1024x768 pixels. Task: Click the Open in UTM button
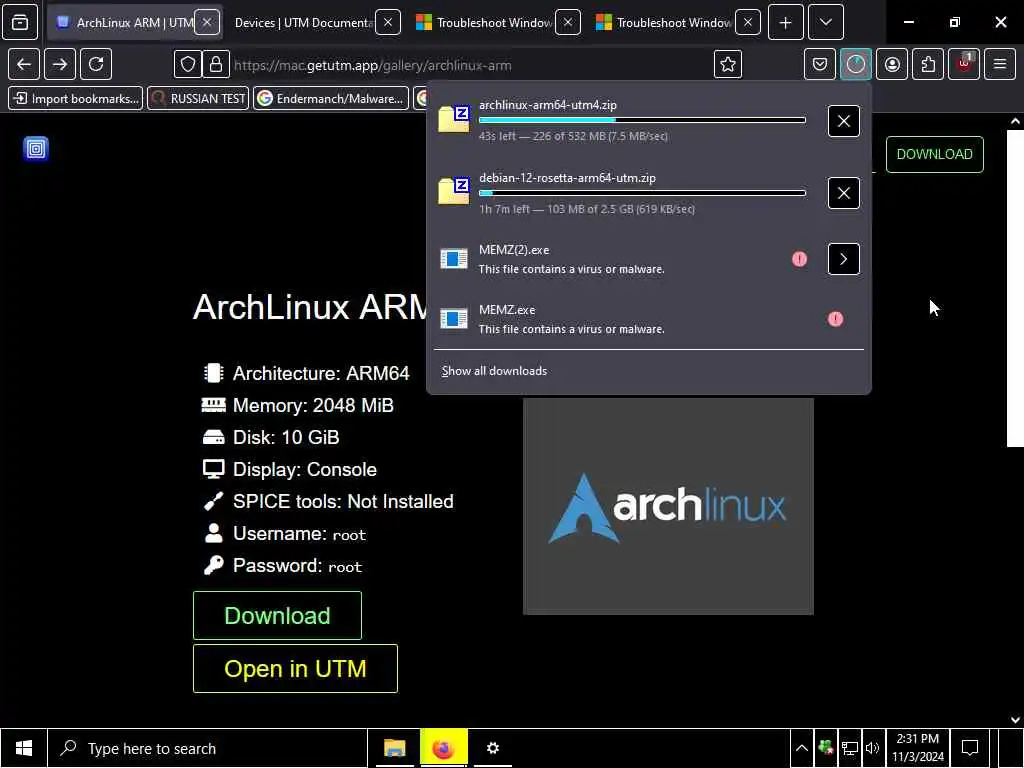point(295,669)
